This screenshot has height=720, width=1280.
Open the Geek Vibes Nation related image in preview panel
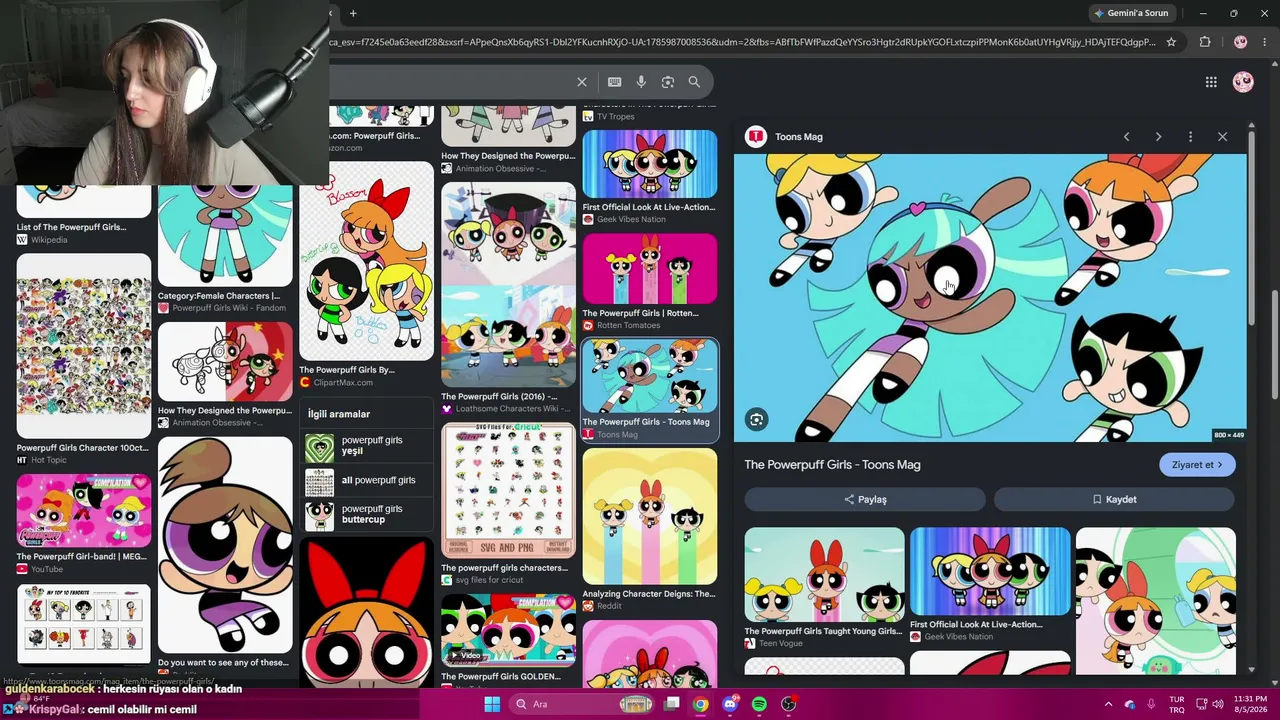990,572
